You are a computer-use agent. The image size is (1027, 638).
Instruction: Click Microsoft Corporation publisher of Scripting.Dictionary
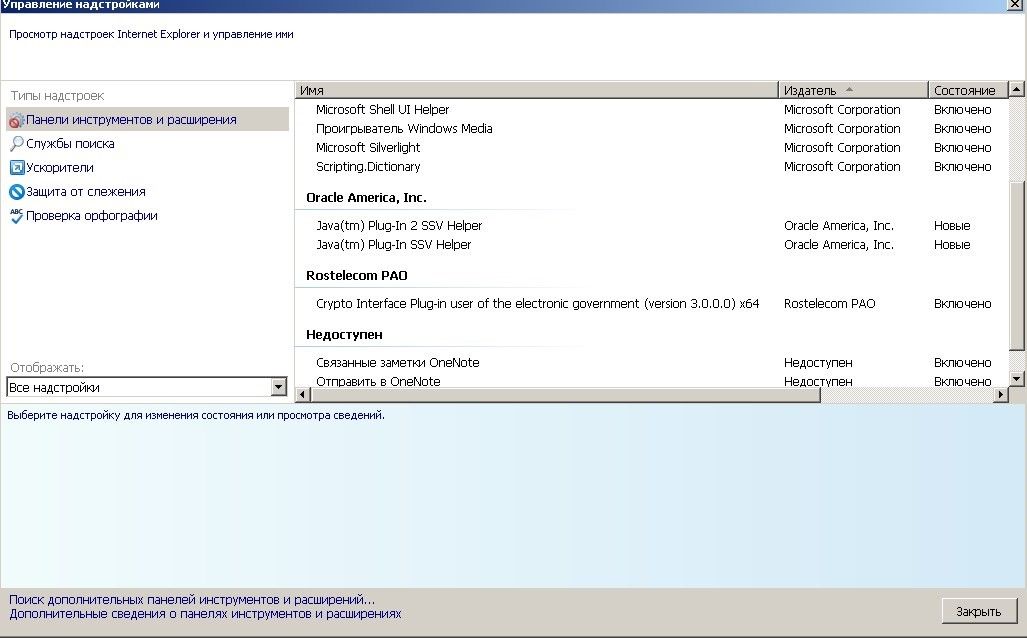coord(842,166)
